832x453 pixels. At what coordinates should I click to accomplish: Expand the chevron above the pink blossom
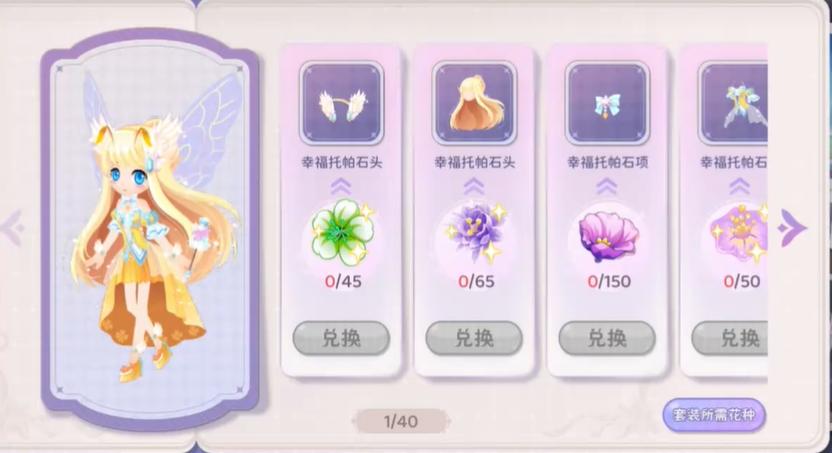point(740,186)
